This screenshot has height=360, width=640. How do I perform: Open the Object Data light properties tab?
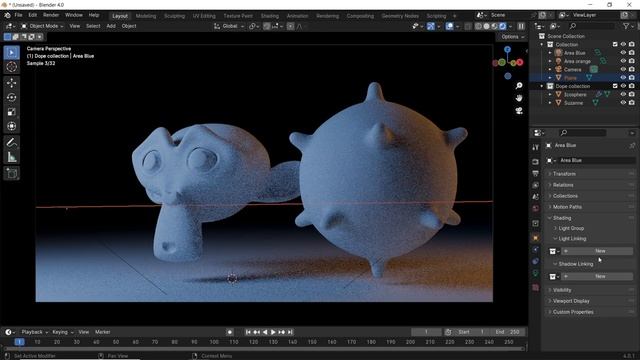[x=536, y=273]
